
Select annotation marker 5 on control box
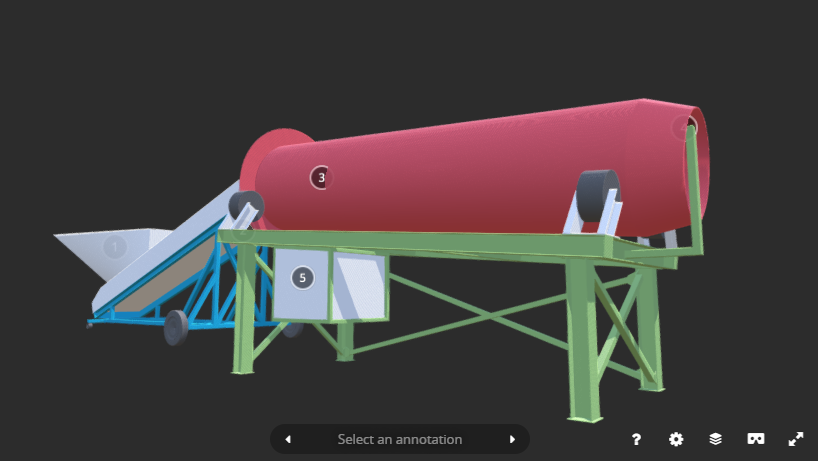(302, 277)
